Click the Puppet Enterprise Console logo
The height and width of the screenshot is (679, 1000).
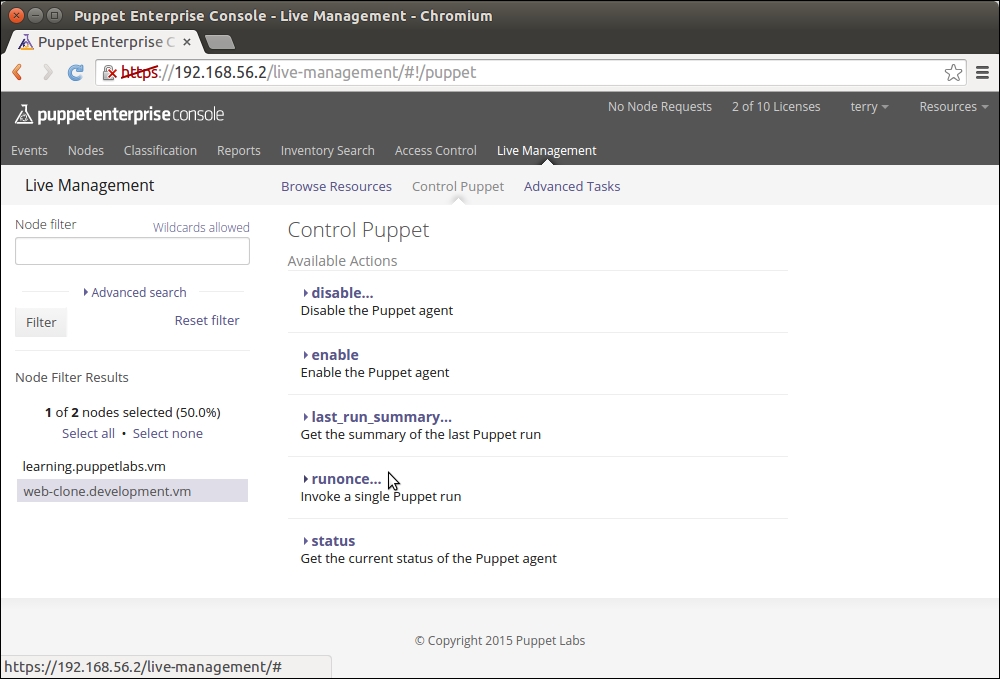(x=119, y=115)
